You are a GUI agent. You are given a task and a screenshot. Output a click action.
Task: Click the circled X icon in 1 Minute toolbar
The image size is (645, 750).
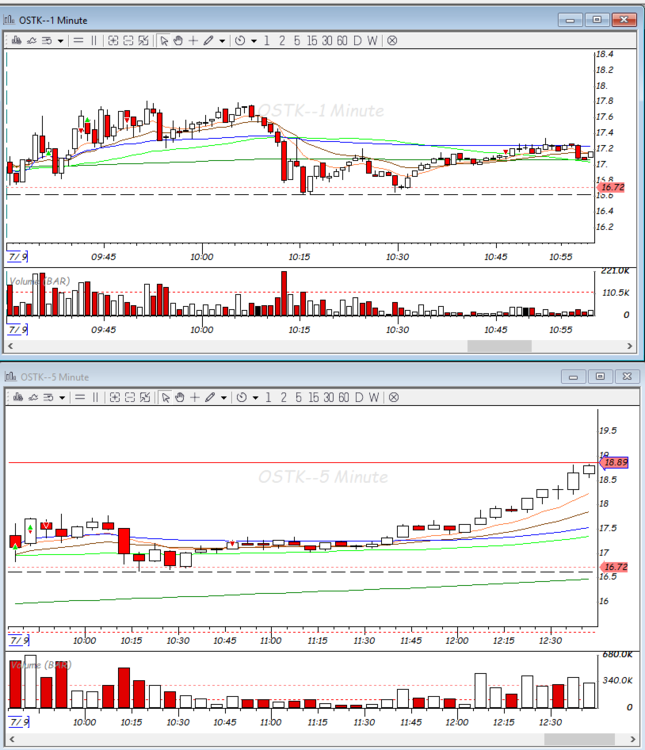point(392,40)
